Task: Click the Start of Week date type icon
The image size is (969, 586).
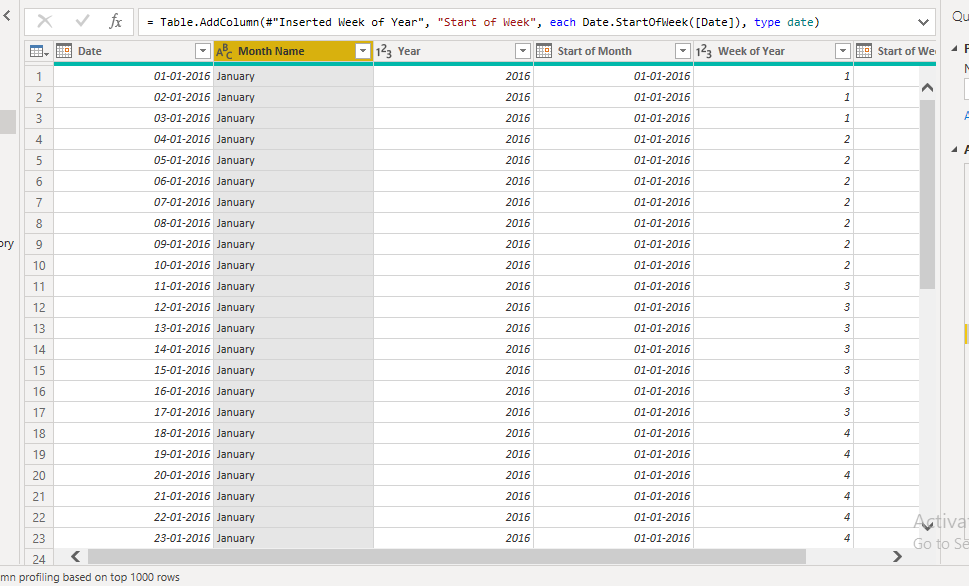Action: [864, 51]
